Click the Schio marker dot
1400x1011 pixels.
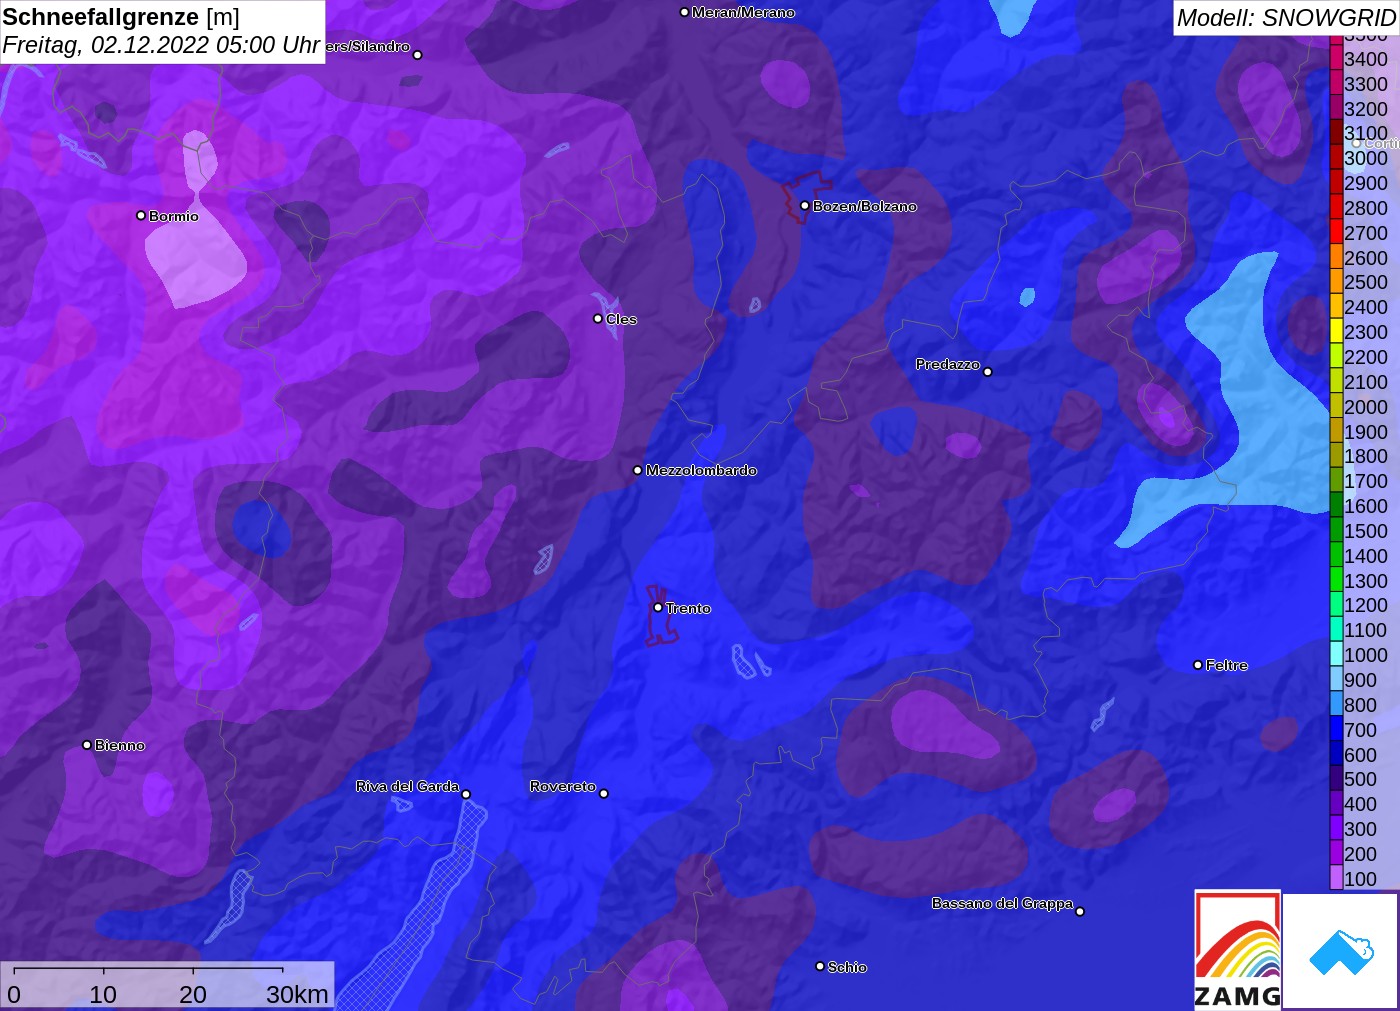coord(820,966)
